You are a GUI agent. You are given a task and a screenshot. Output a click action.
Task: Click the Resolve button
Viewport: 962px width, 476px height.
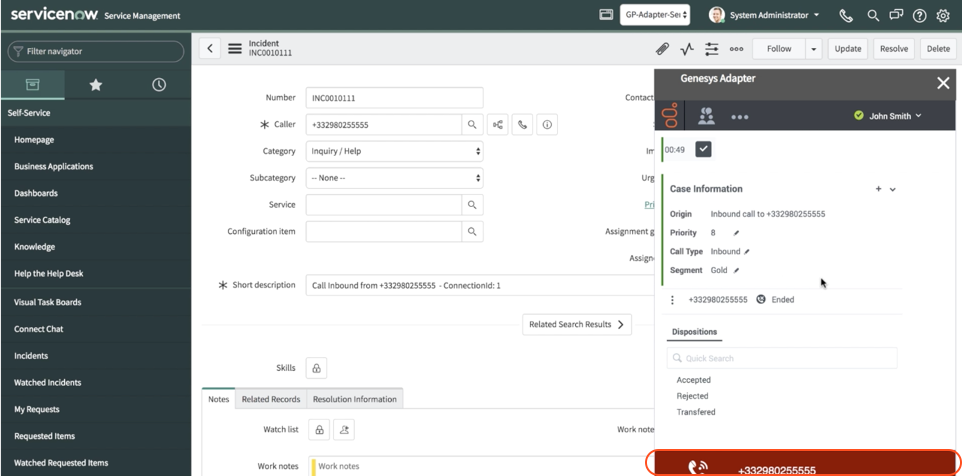coord(894,48)
